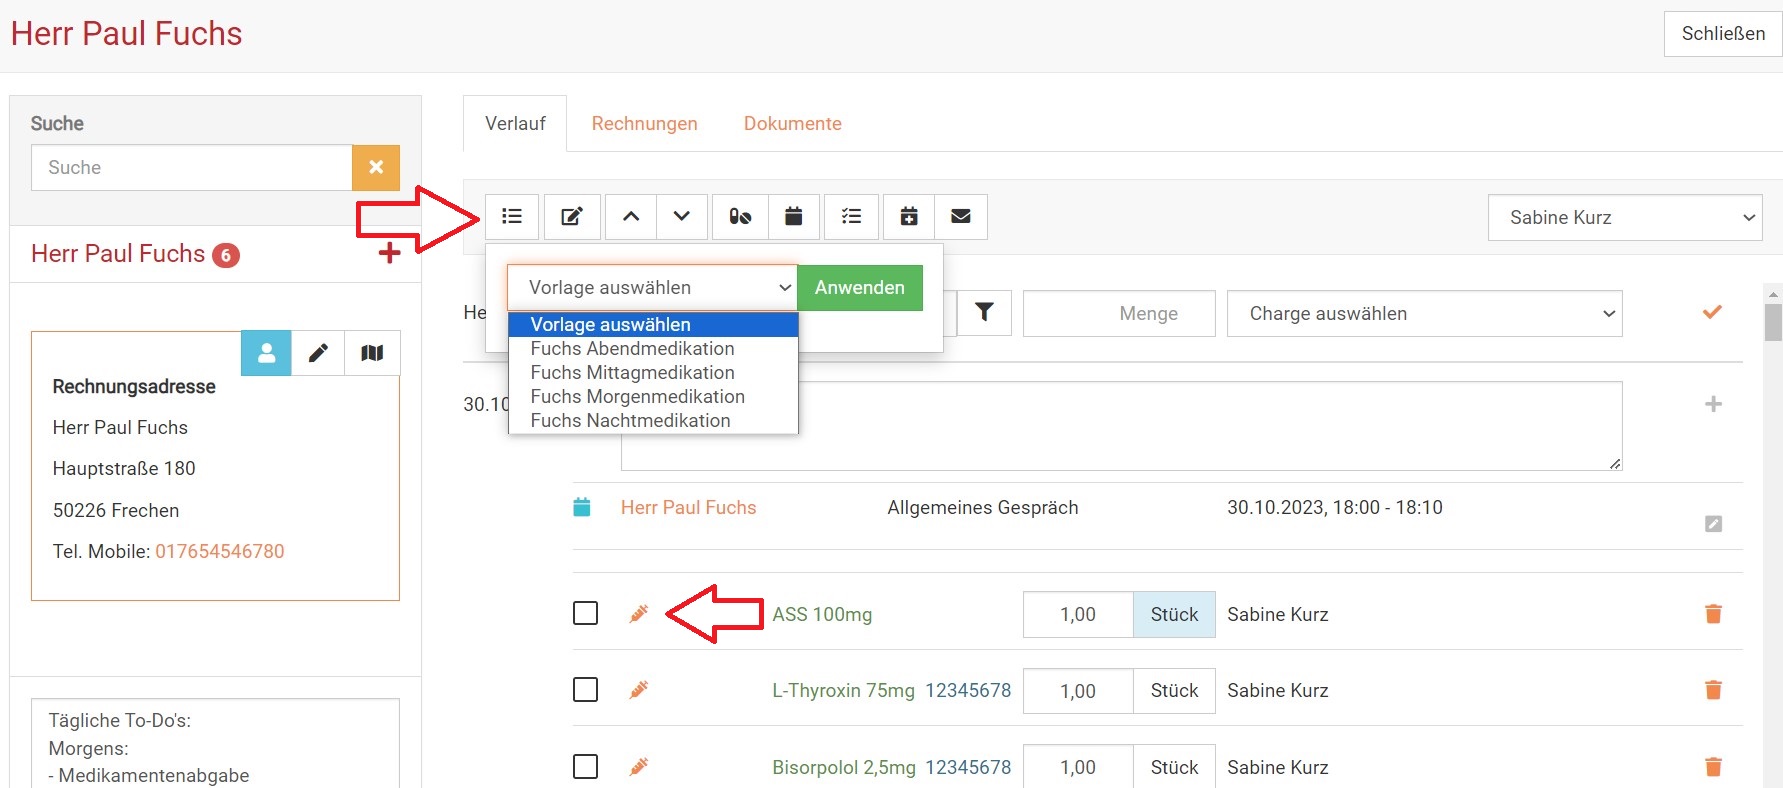Image resolution: width=1783 pixels, height=788 pixels.
Task: Click the list template icon in toolbar
Action: (512, 217)
